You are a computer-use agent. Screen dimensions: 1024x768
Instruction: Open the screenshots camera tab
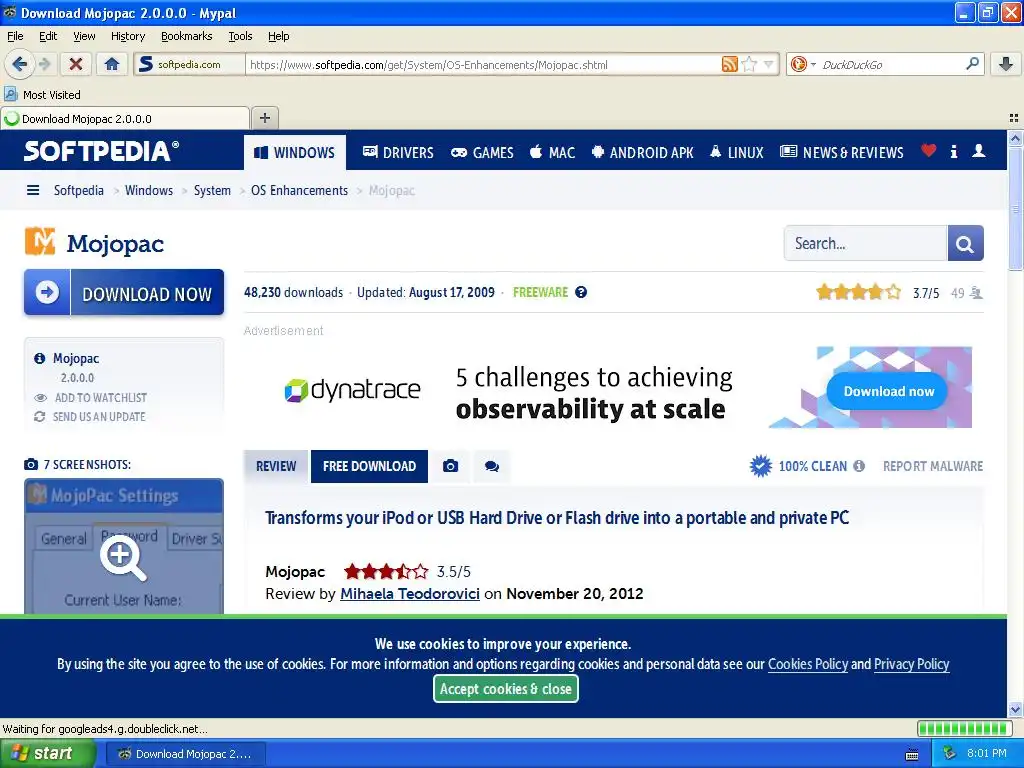click(x=451, y=466)
